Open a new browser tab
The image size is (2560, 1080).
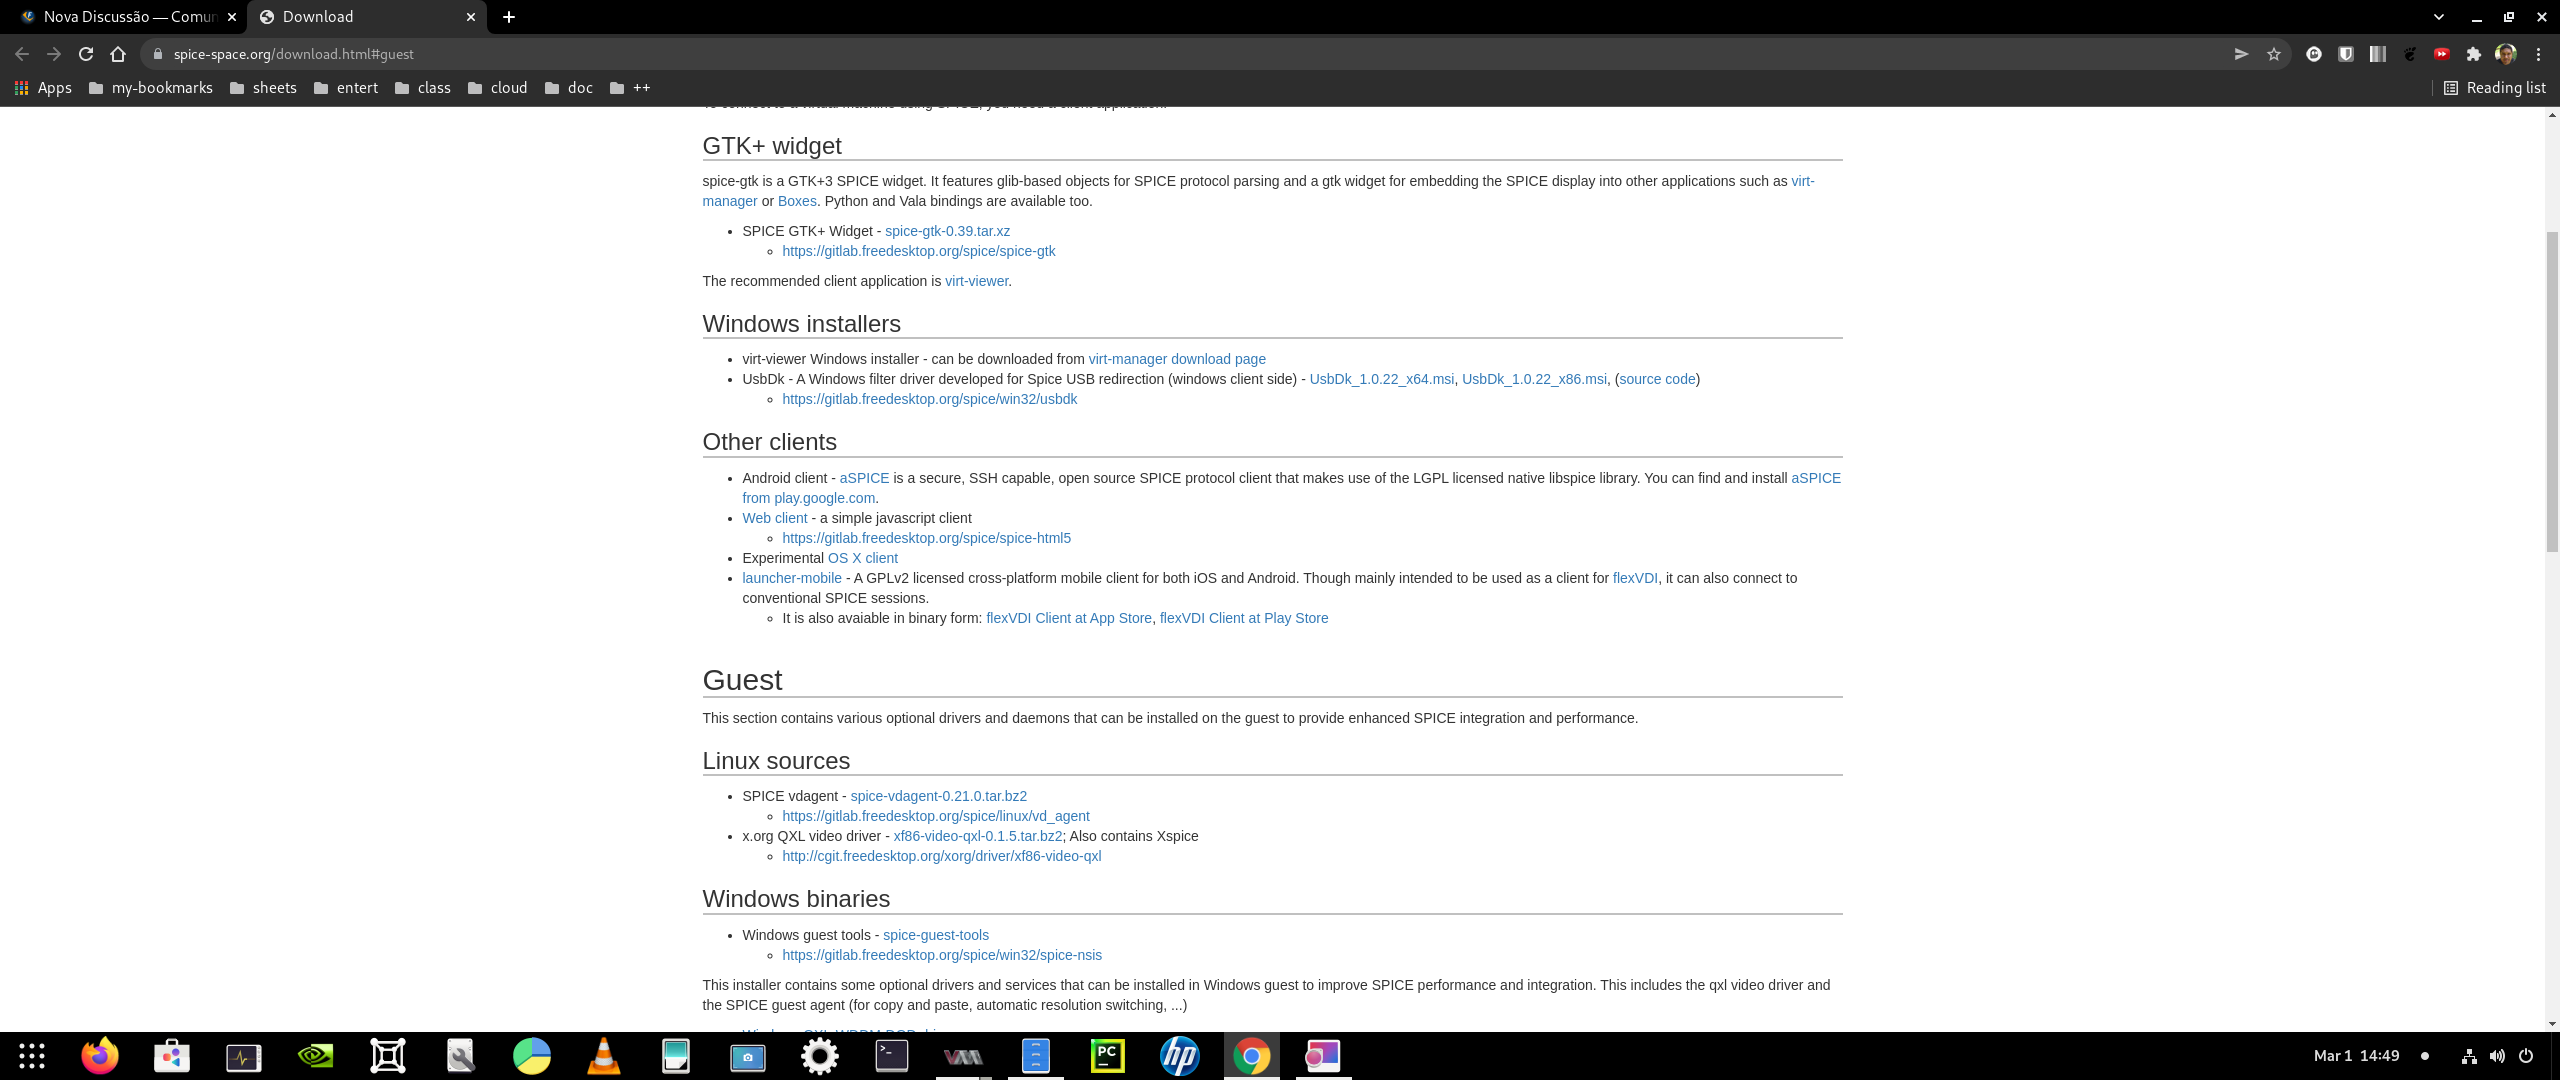tap(509, 17)
